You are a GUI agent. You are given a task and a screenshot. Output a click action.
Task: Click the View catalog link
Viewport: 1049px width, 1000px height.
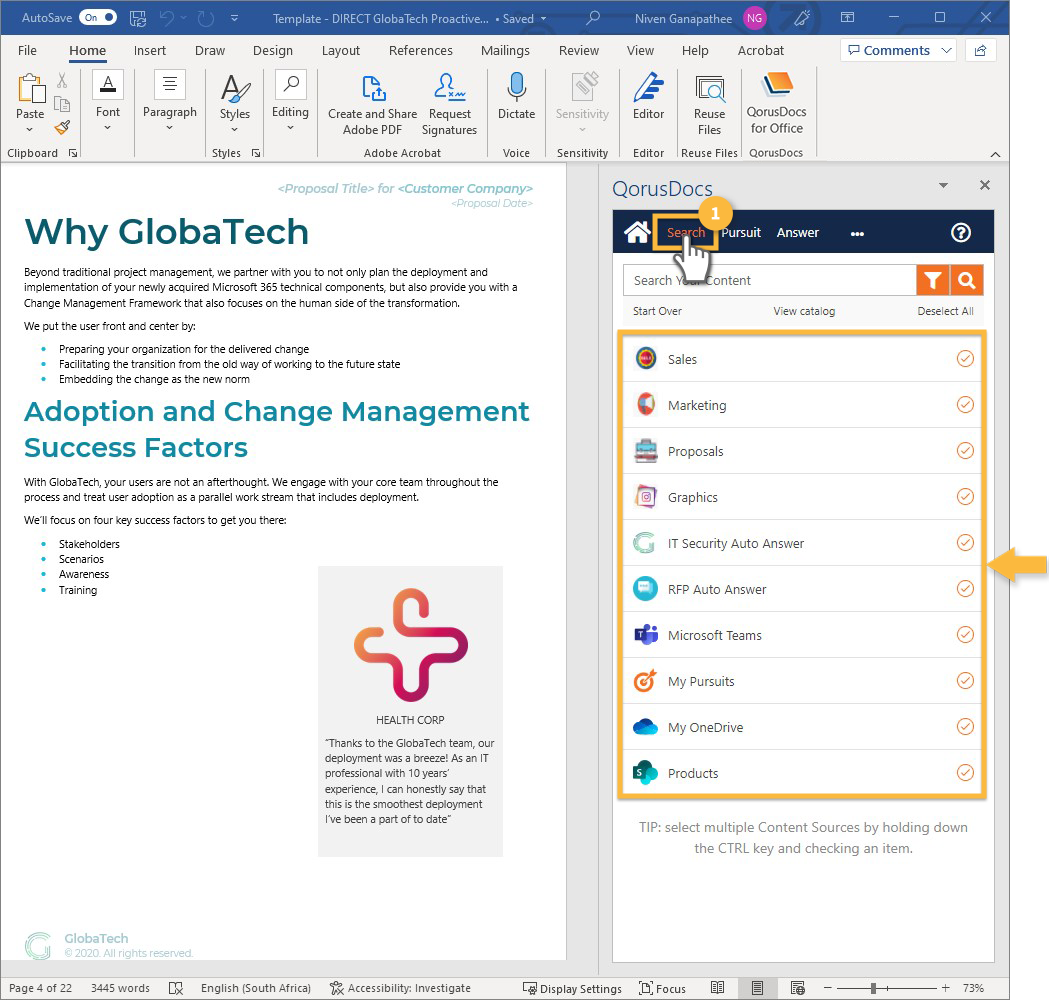pyautogui.click(x=804, y=311)
